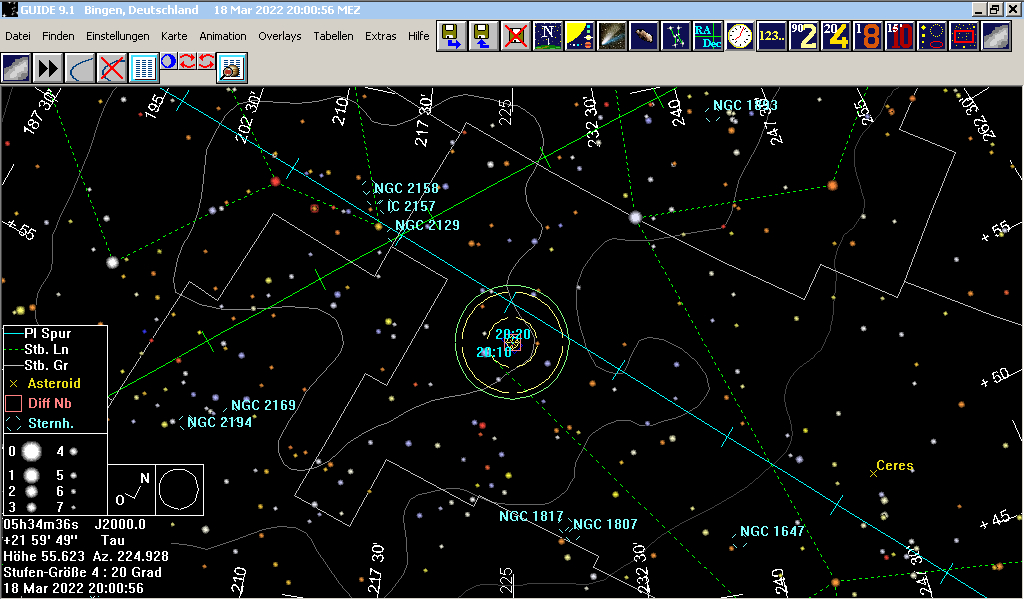This screenshot has height=600, width=1024.
Task: Open the Overlays menu
Action: point(279,35)
